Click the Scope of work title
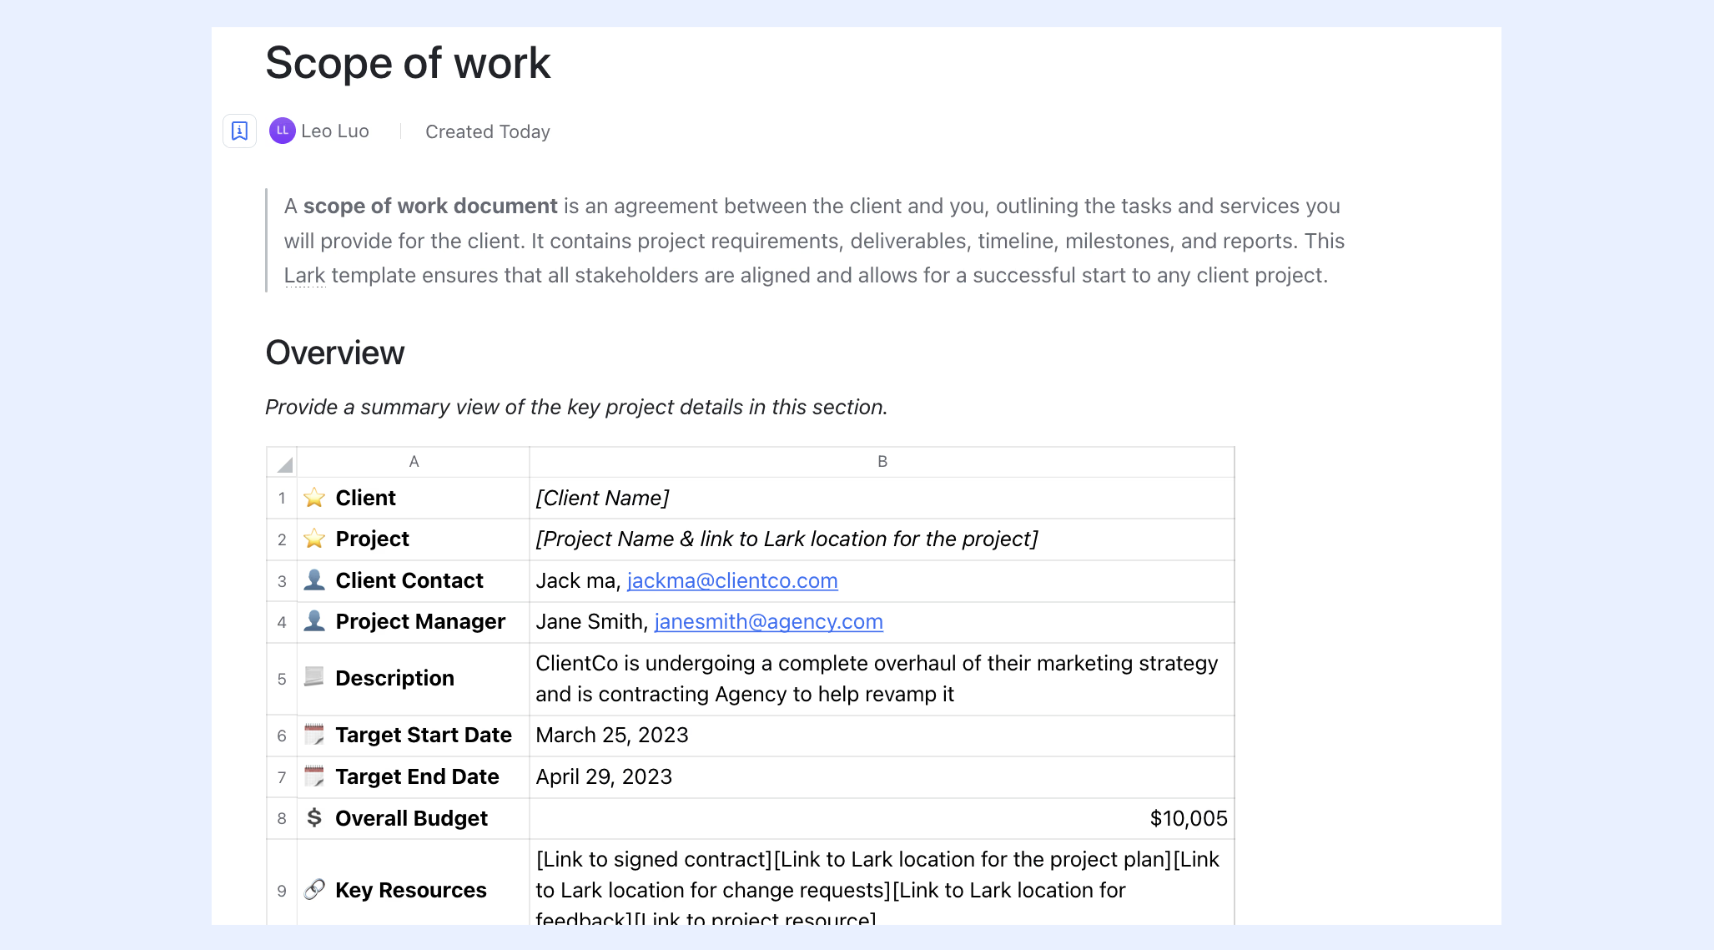The image size is (1714, 950). click(x=408, y=63)
